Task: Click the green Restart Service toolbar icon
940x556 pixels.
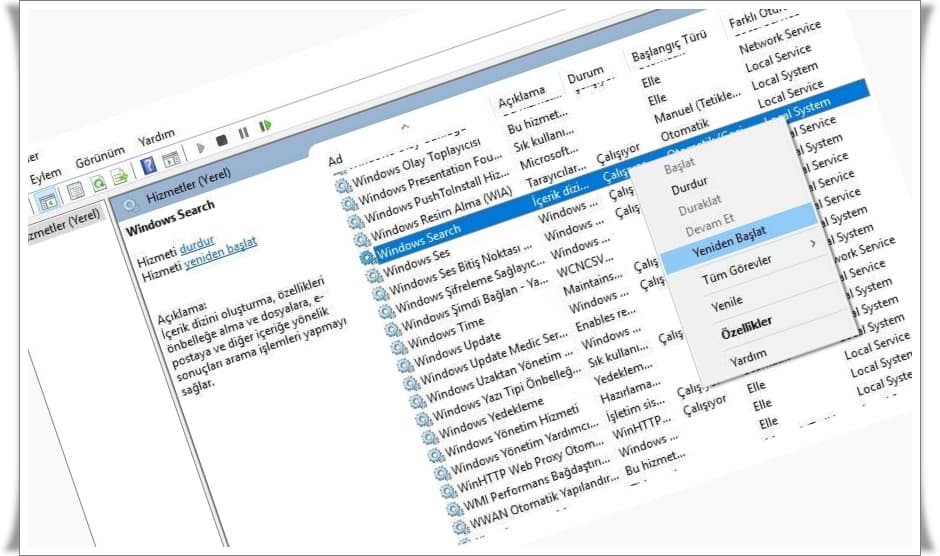Action: coord(265,125)
